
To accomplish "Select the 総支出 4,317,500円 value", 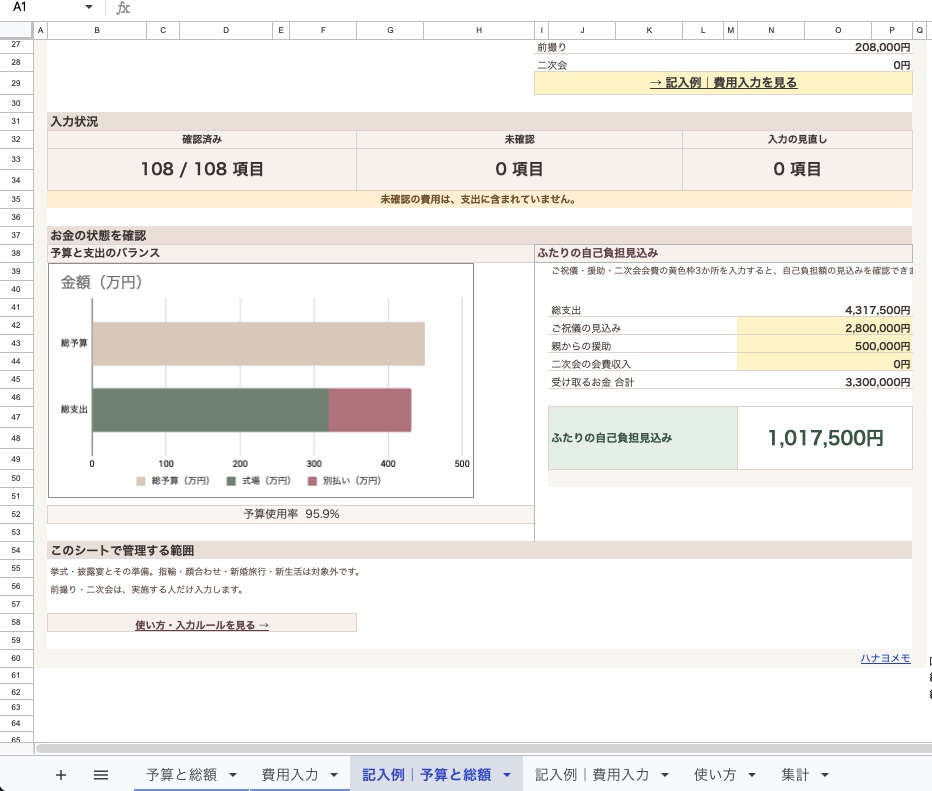I will 877,310.
